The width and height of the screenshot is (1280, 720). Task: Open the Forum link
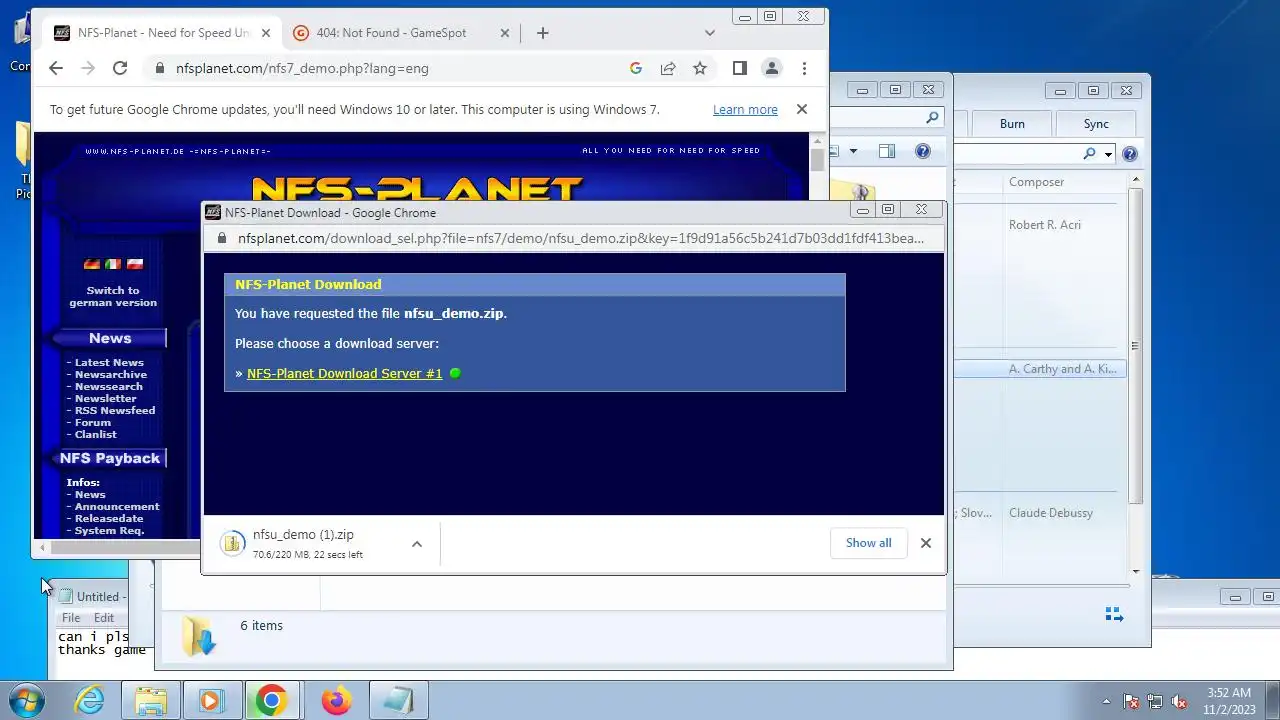click(x=93, y=422)
